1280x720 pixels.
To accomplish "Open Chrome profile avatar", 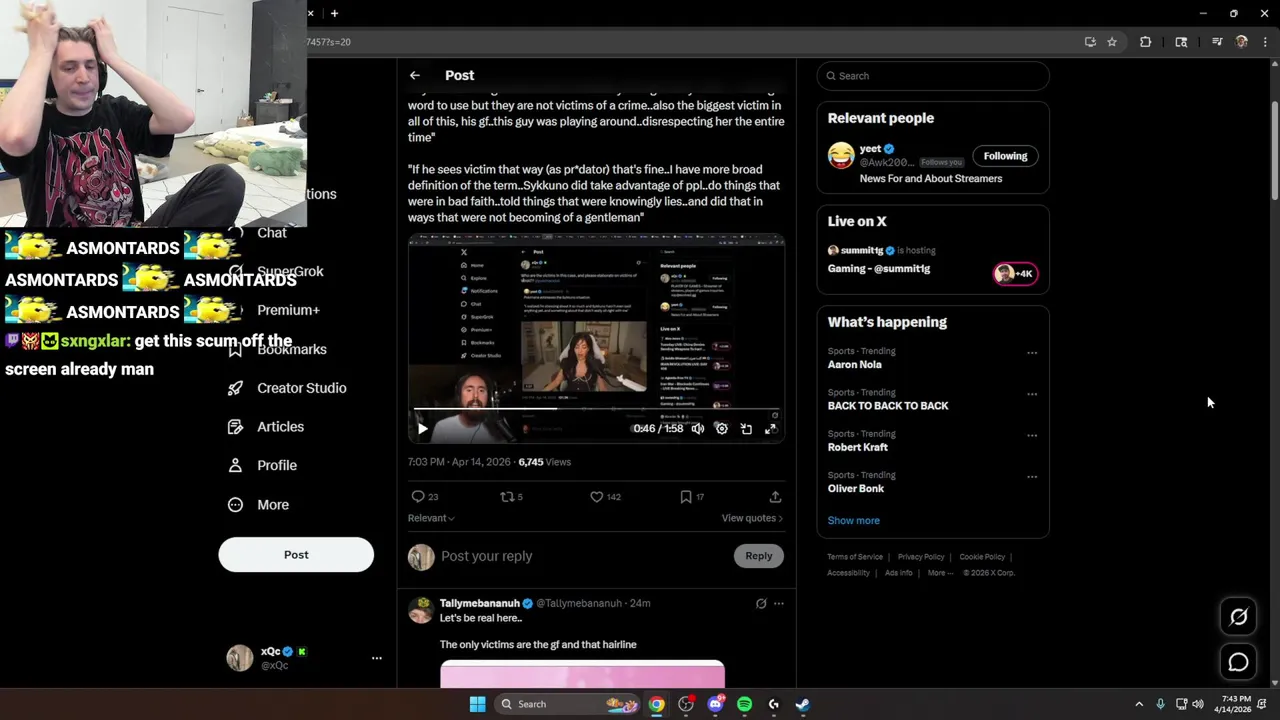I will 1241,42.
